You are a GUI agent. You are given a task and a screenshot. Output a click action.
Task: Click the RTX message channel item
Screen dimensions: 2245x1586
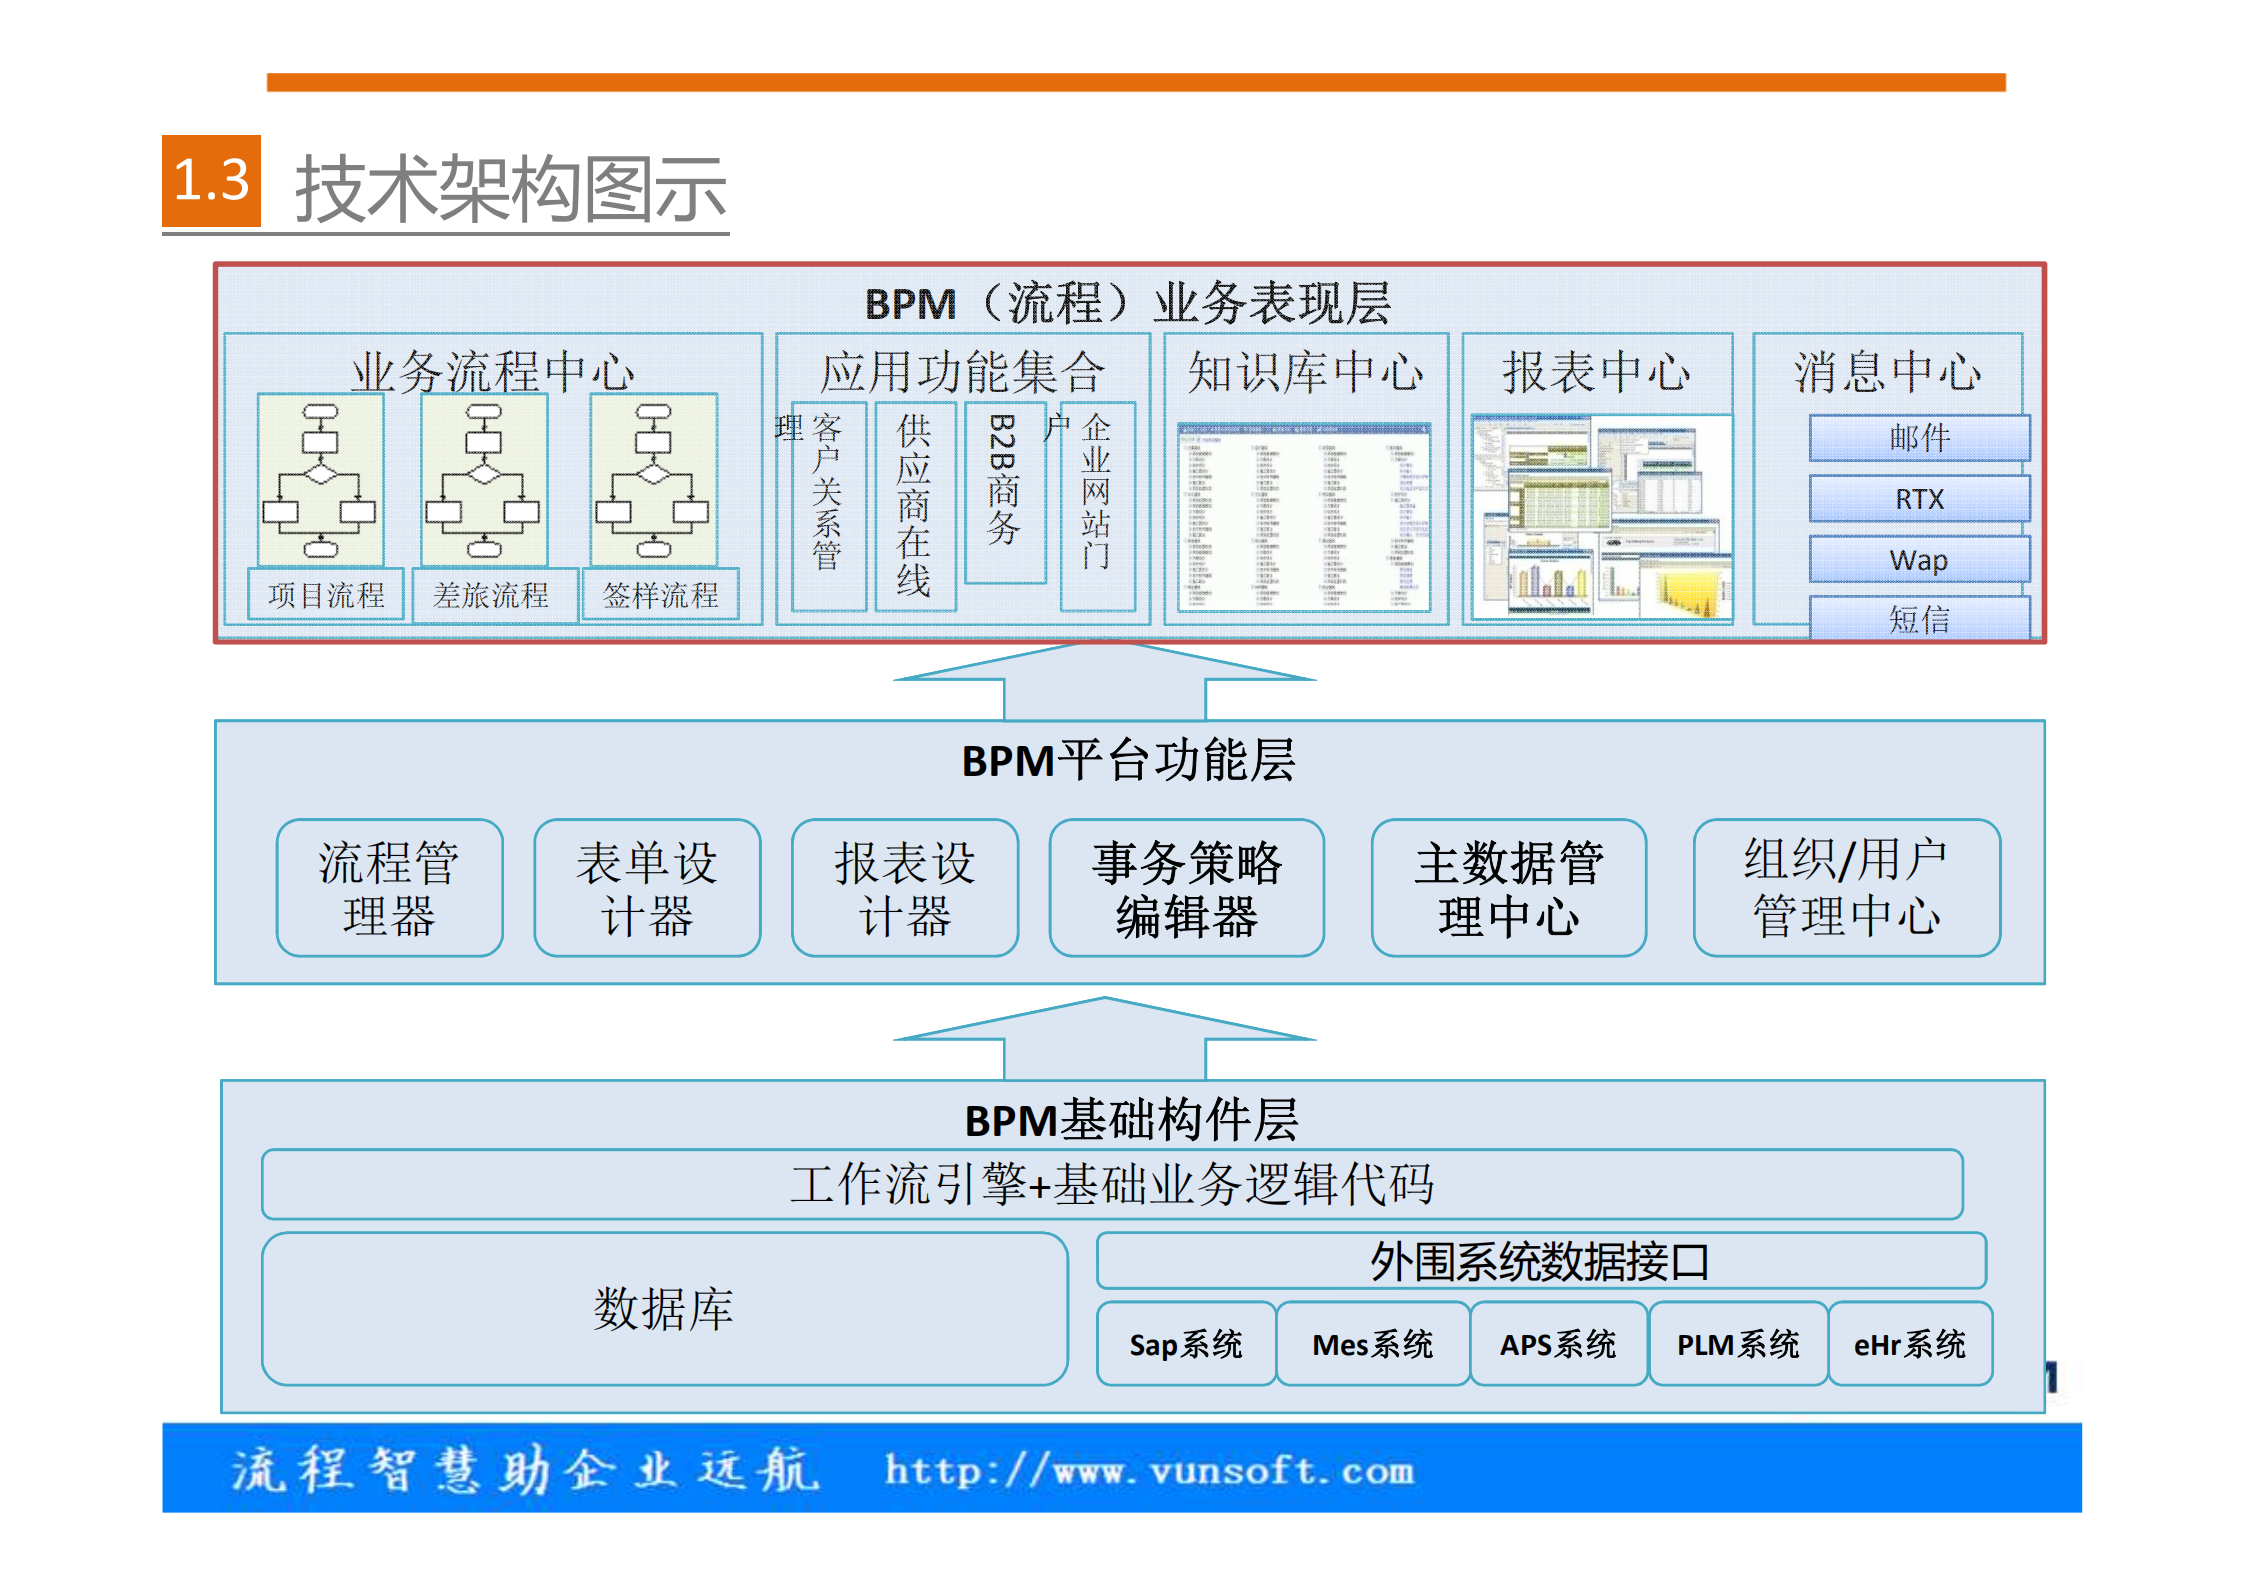[x=1917, y=498]
